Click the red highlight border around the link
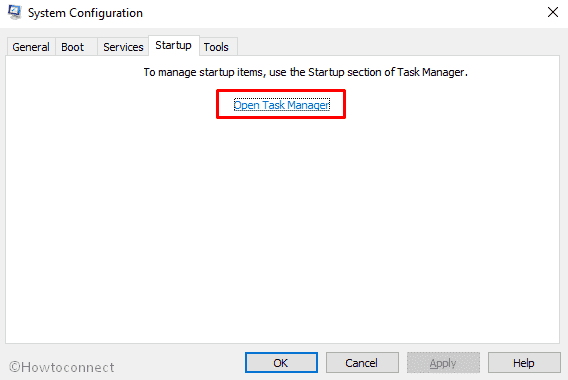 pos(281,91)
